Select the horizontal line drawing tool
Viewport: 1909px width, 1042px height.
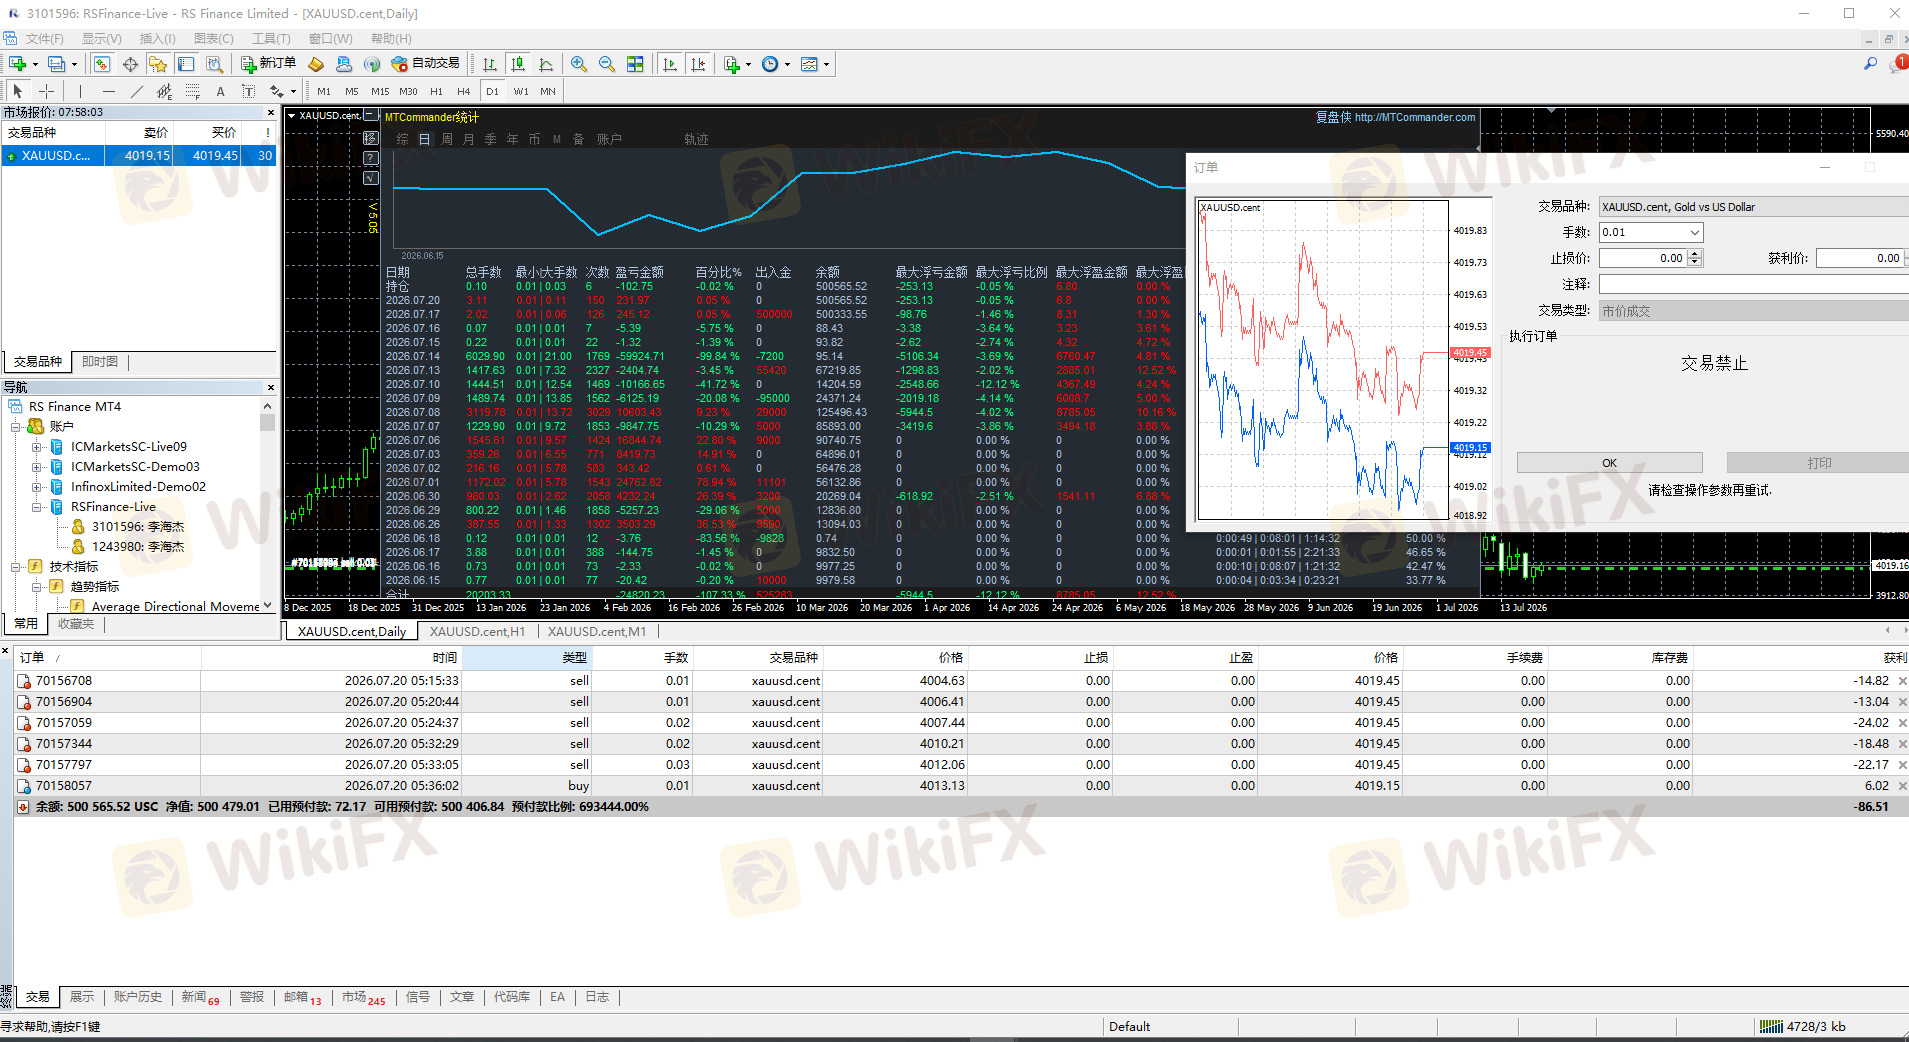point(108,91)
